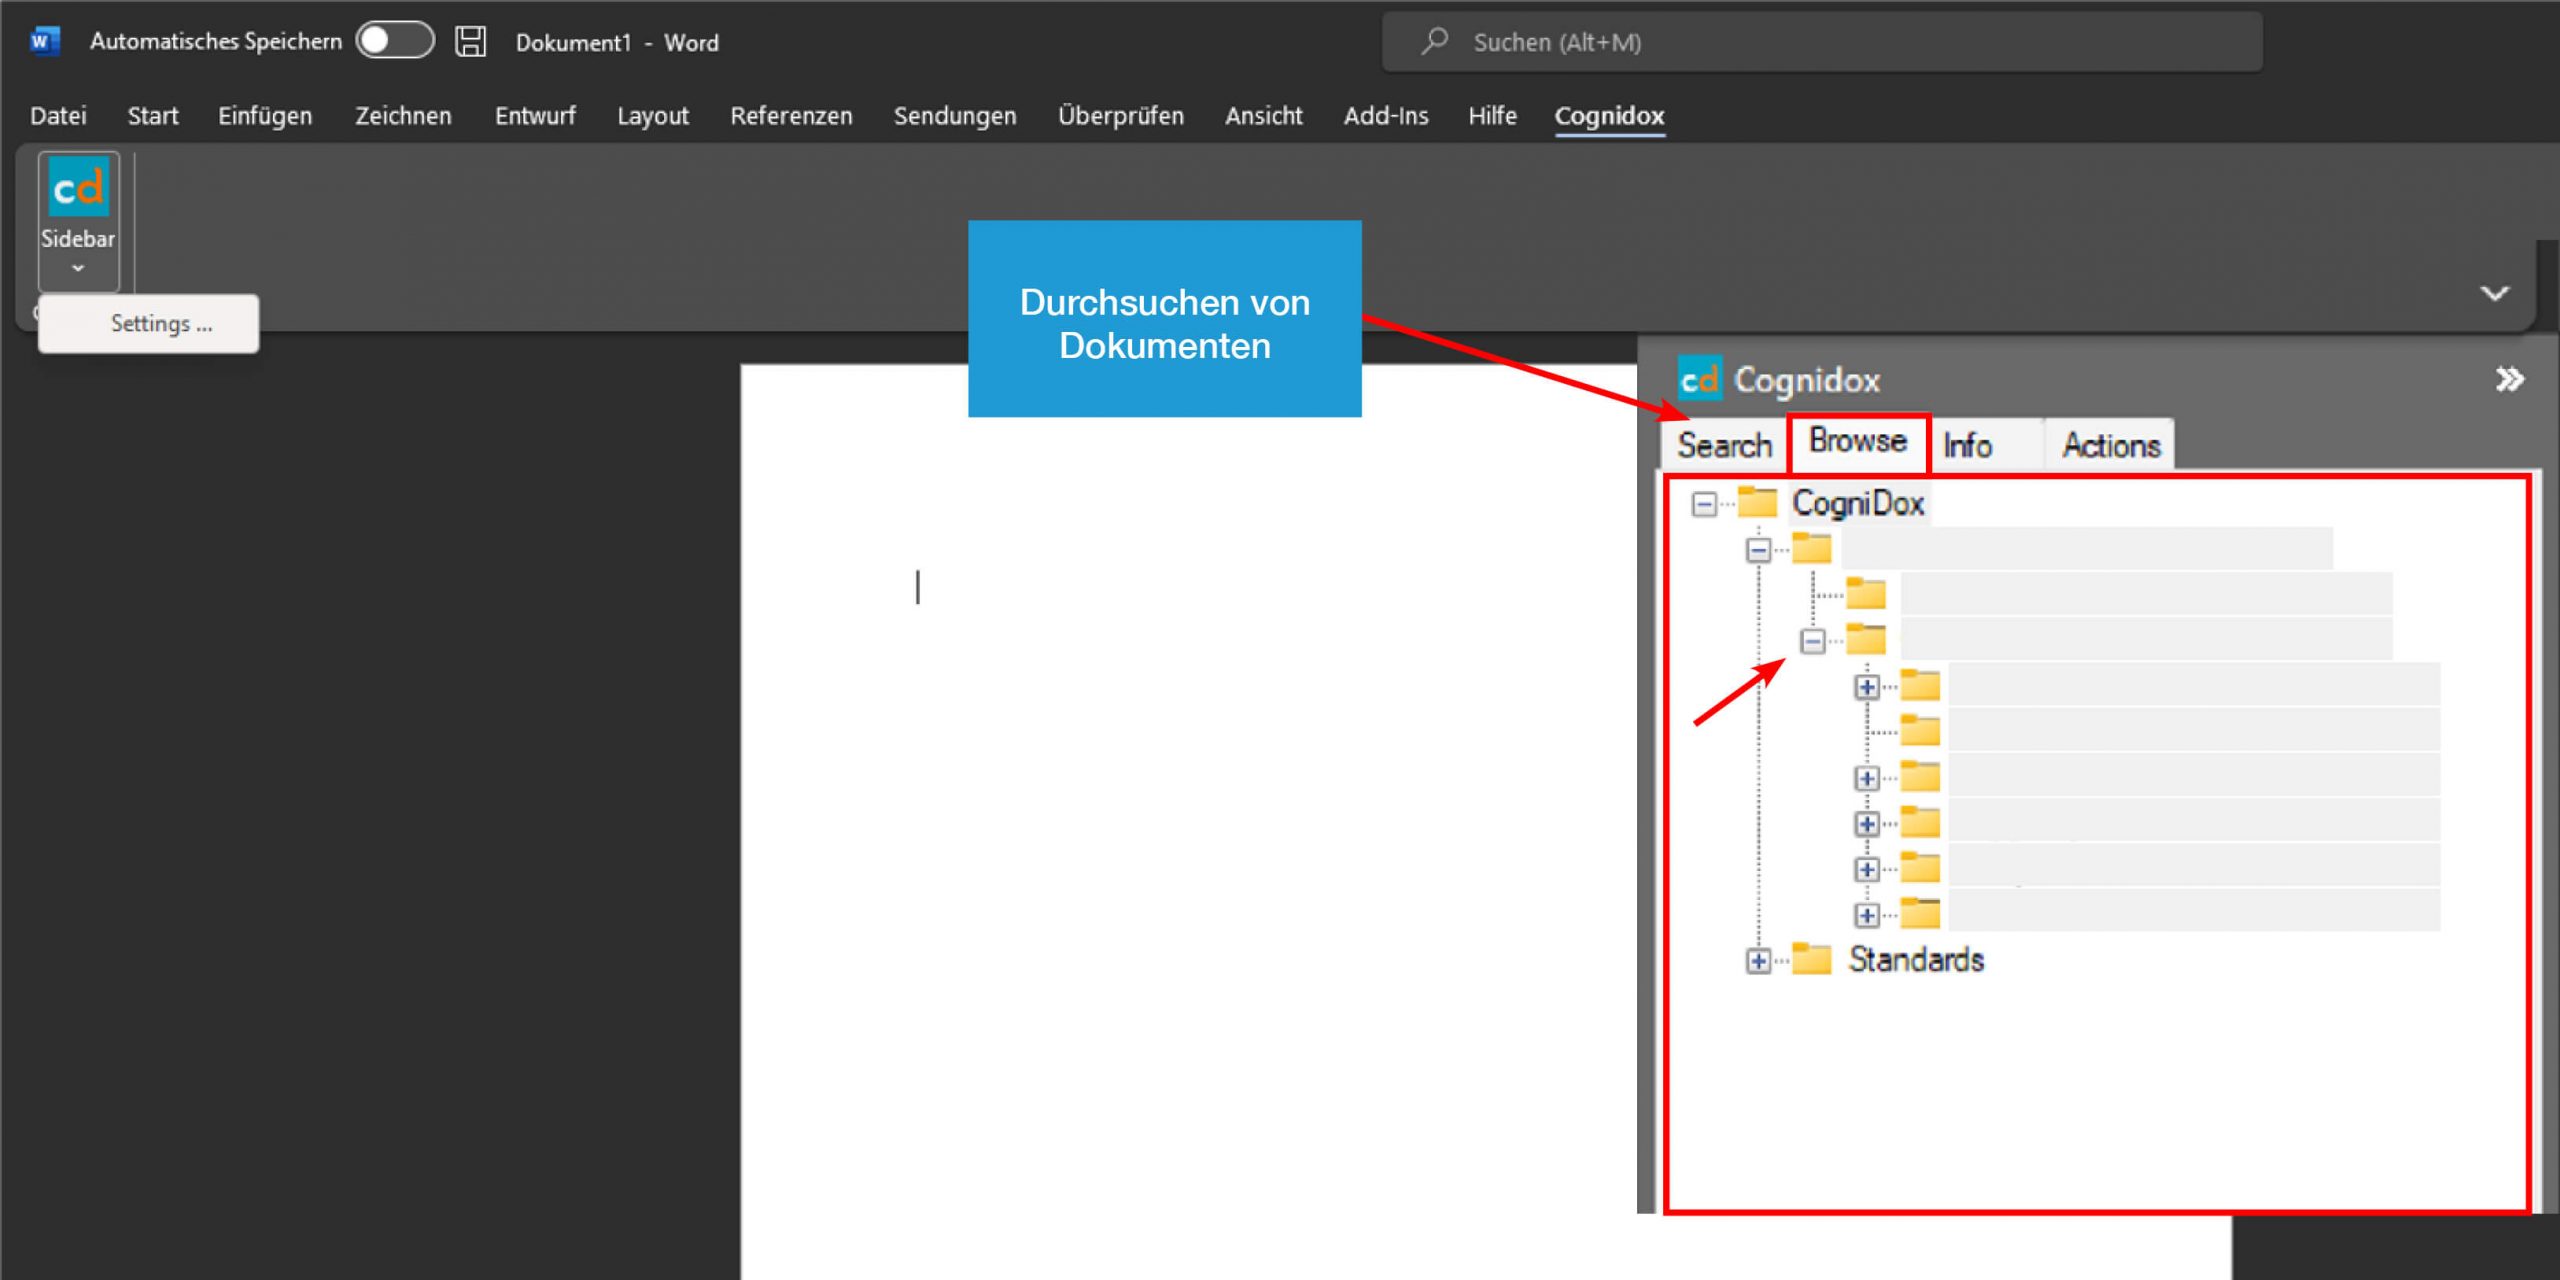The height and width of the screenshot is (1280, 2560).
Task: Click the Cognidox logo in the sidebar header
Action: [1700, 380]
